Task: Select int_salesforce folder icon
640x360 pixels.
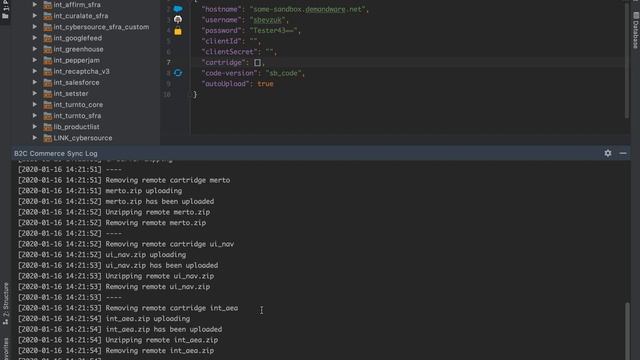Action: (47, 82)
